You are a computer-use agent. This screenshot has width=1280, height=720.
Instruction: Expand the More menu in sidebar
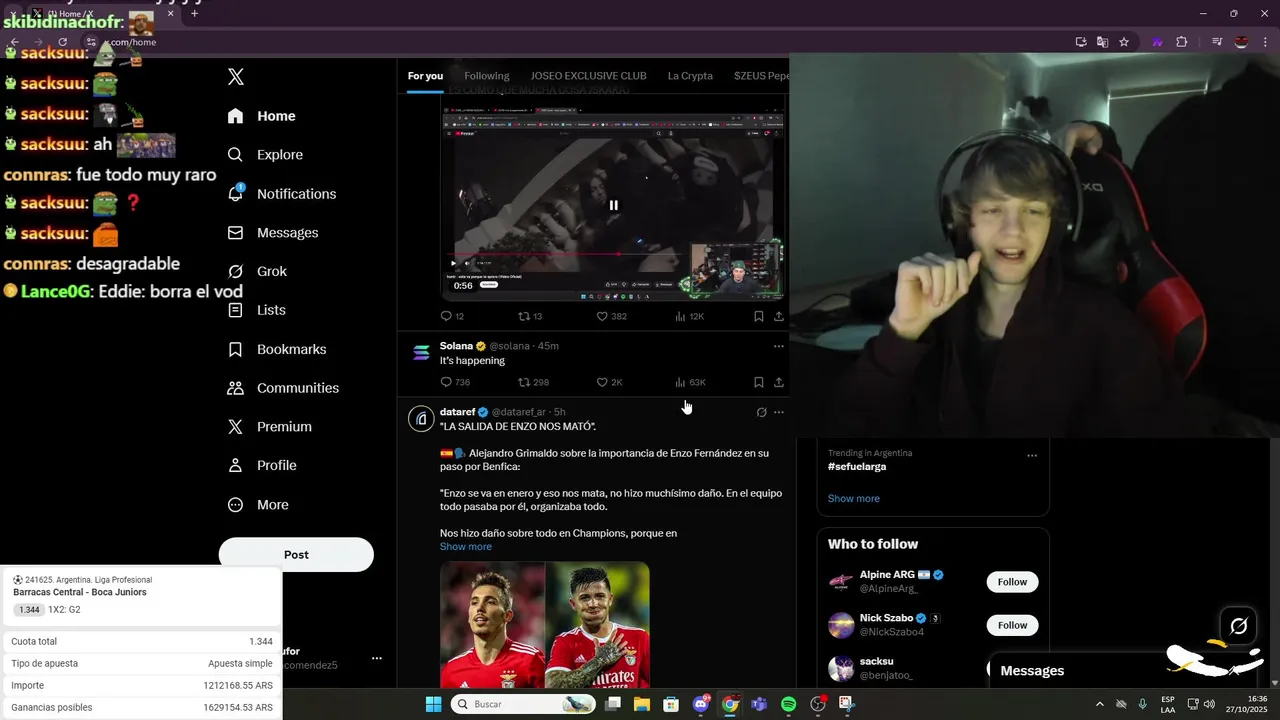(x=258, y=505)
